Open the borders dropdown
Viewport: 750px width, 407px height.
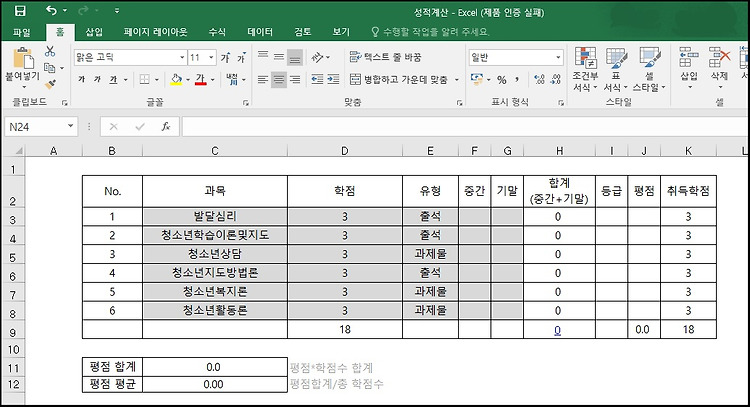[x=156, y=79]
